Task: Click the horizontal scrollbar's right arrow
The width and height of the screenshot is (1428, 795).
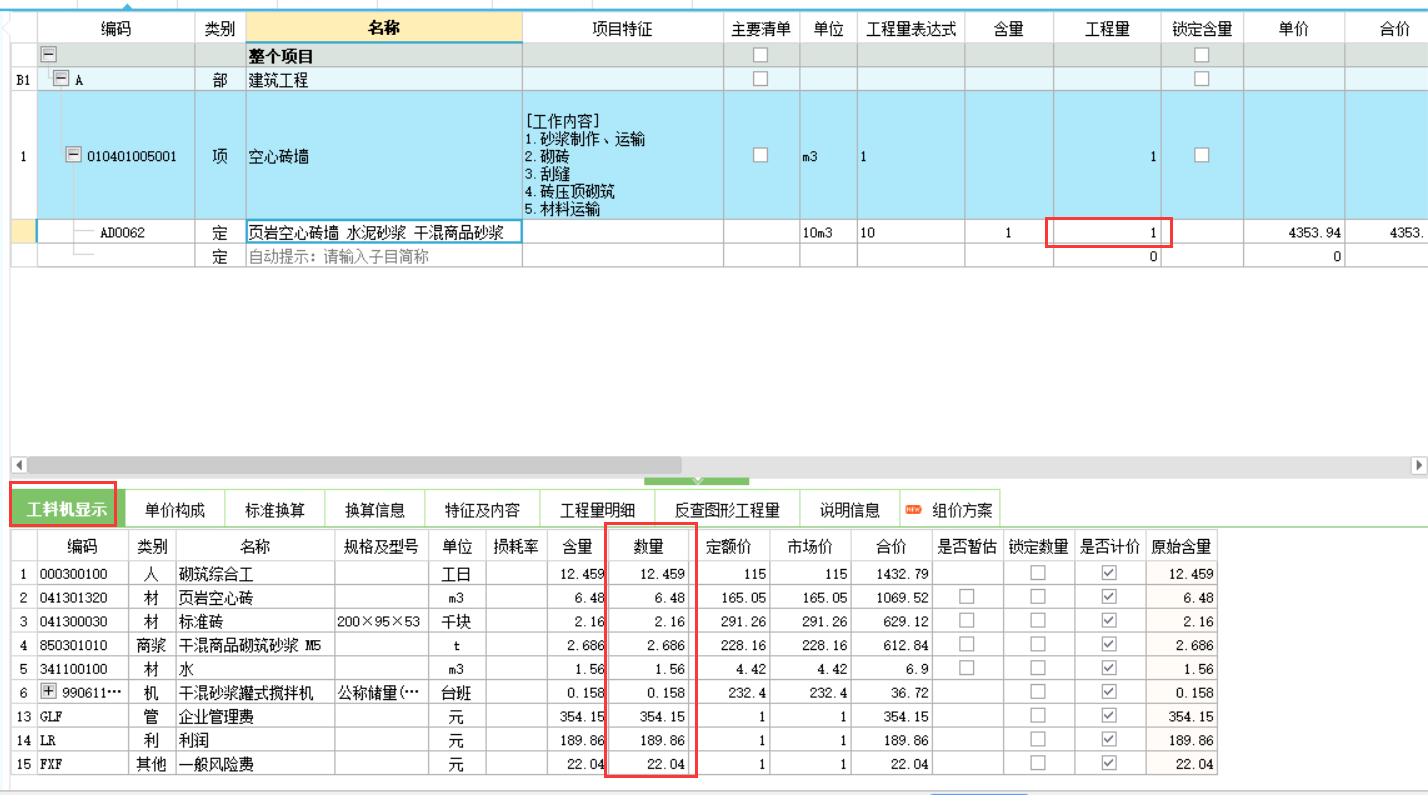Action: (1418, 465)
